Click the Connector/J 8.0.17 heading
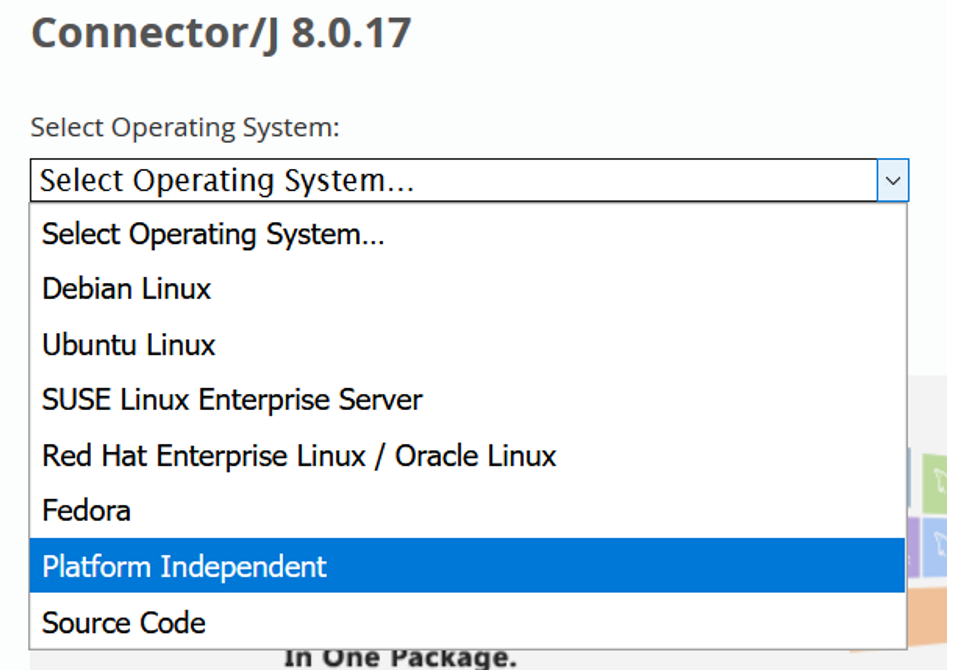Viewport: 954px width, 670px height. (x=221, y=33)
